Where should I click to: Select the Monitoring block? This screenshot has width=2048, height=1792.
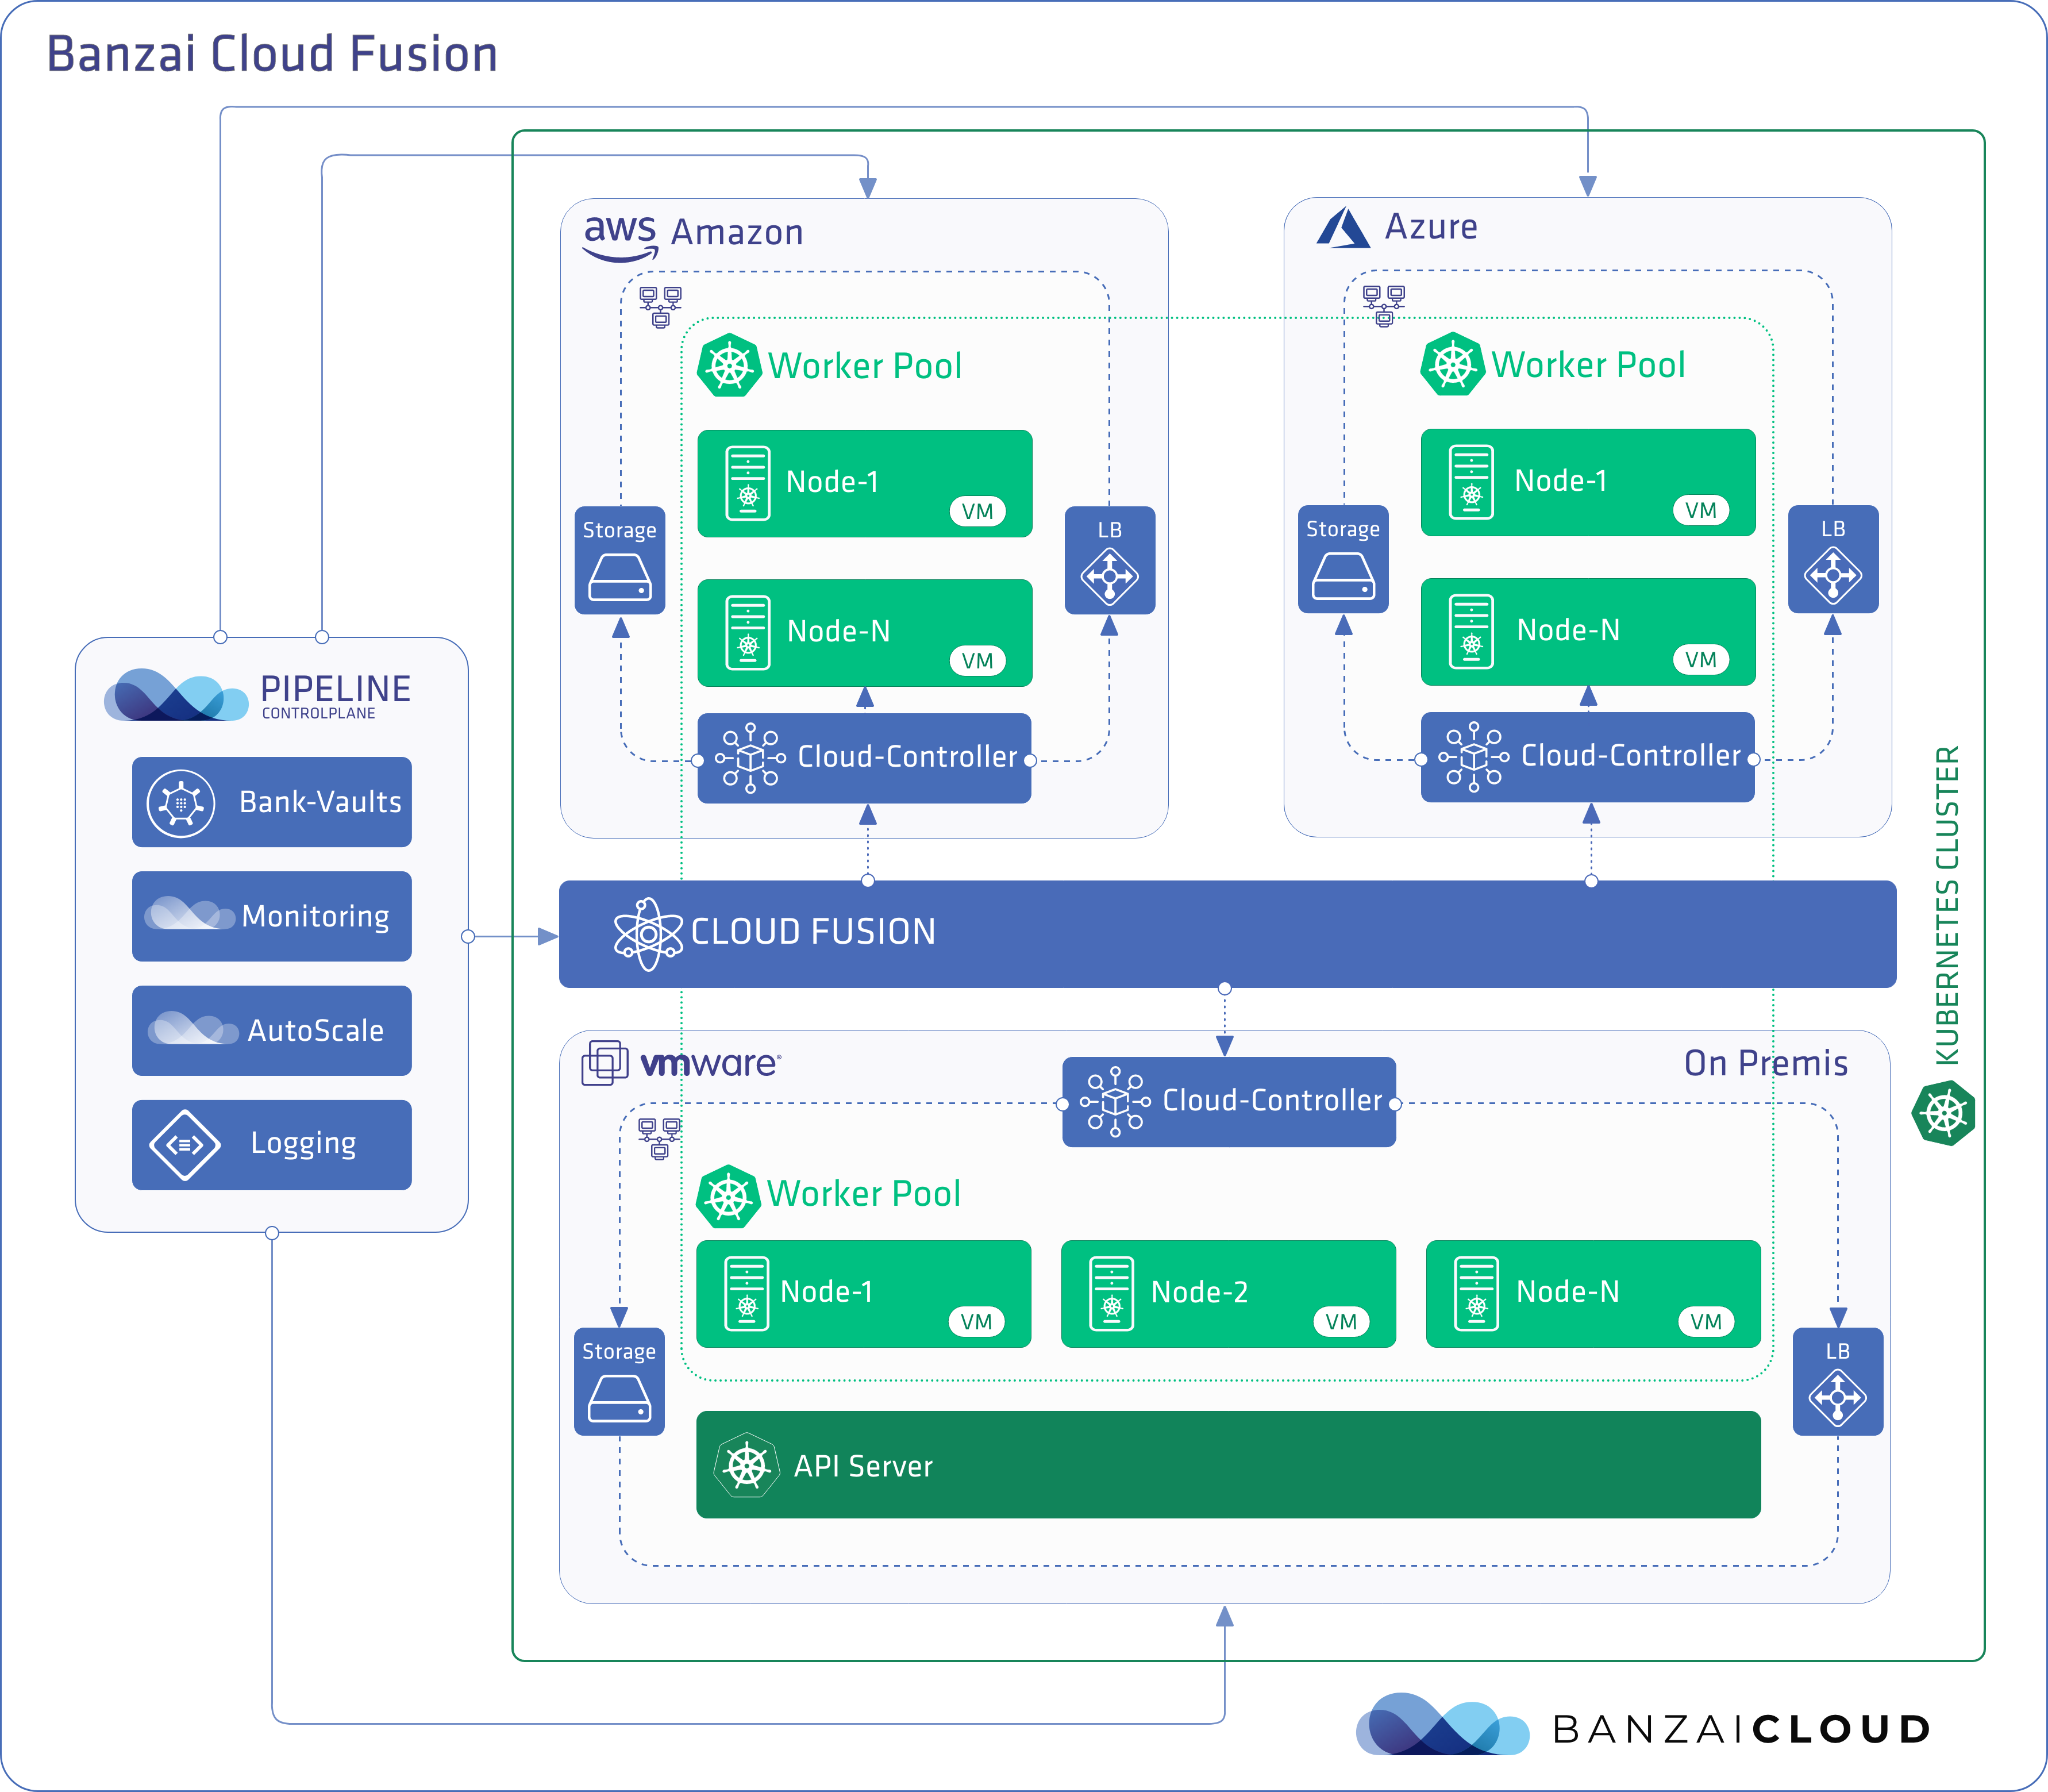[x=272, y=916]
